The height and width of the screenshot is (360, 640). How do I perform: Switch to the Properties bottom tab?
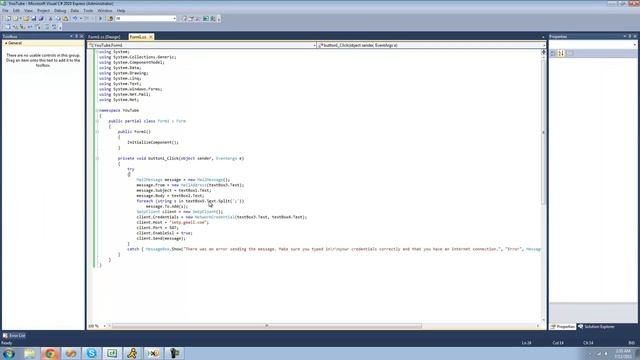click(562, 327)
